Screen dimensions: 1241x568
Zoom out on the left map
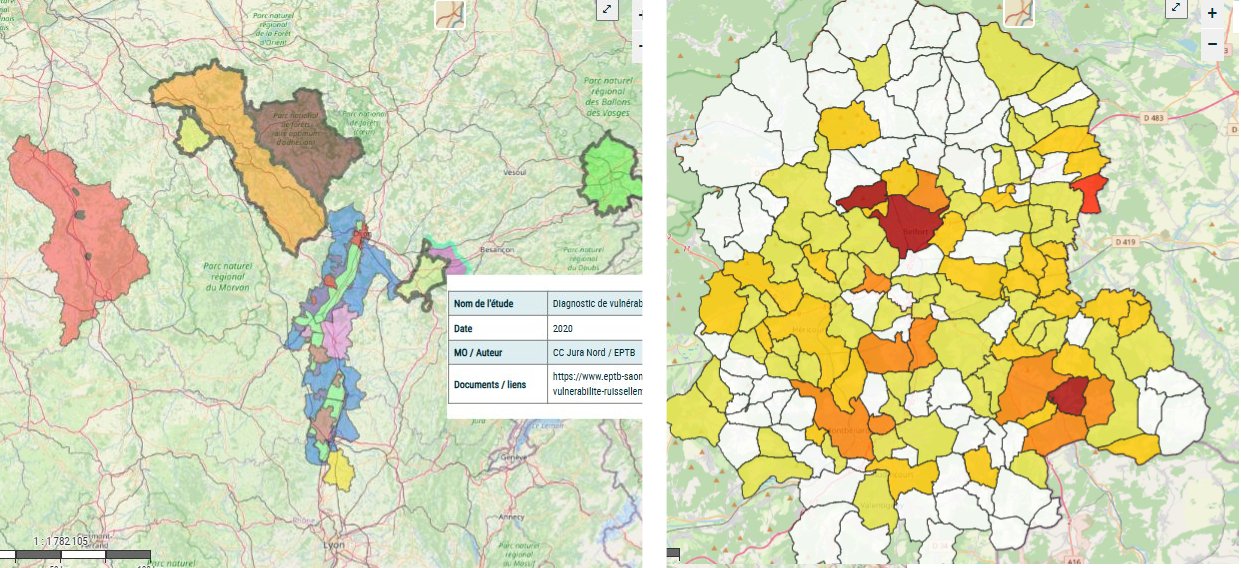[x=638, y=45]
